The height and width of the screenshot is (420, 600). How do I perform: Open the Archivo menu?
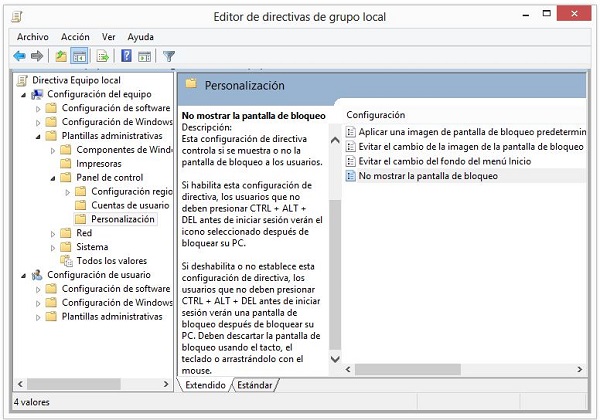coord(32,37)
